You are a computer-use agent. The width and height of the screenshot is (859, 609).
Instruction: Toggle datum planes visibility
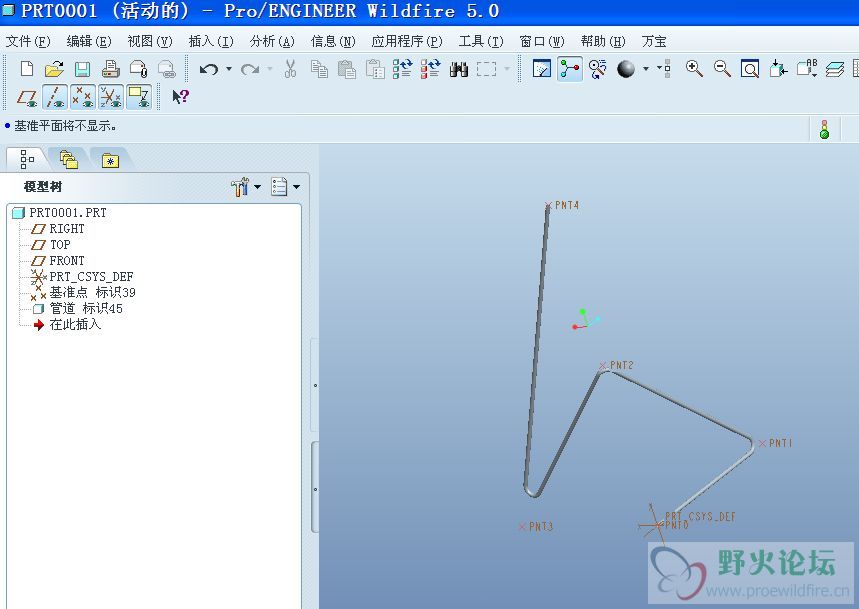coord(27,97)
